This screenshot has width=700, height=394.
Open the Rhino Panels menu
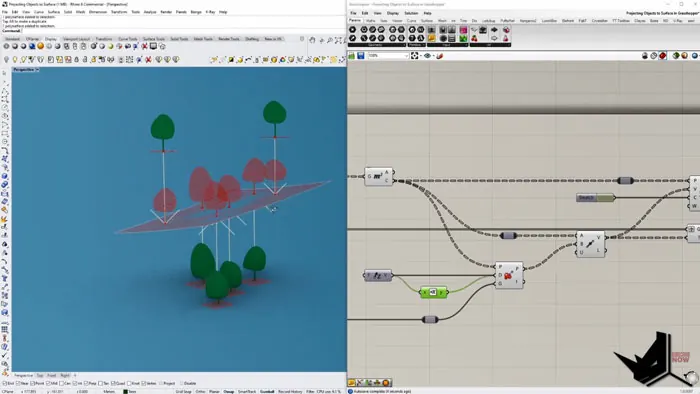(x=181, y=12)
